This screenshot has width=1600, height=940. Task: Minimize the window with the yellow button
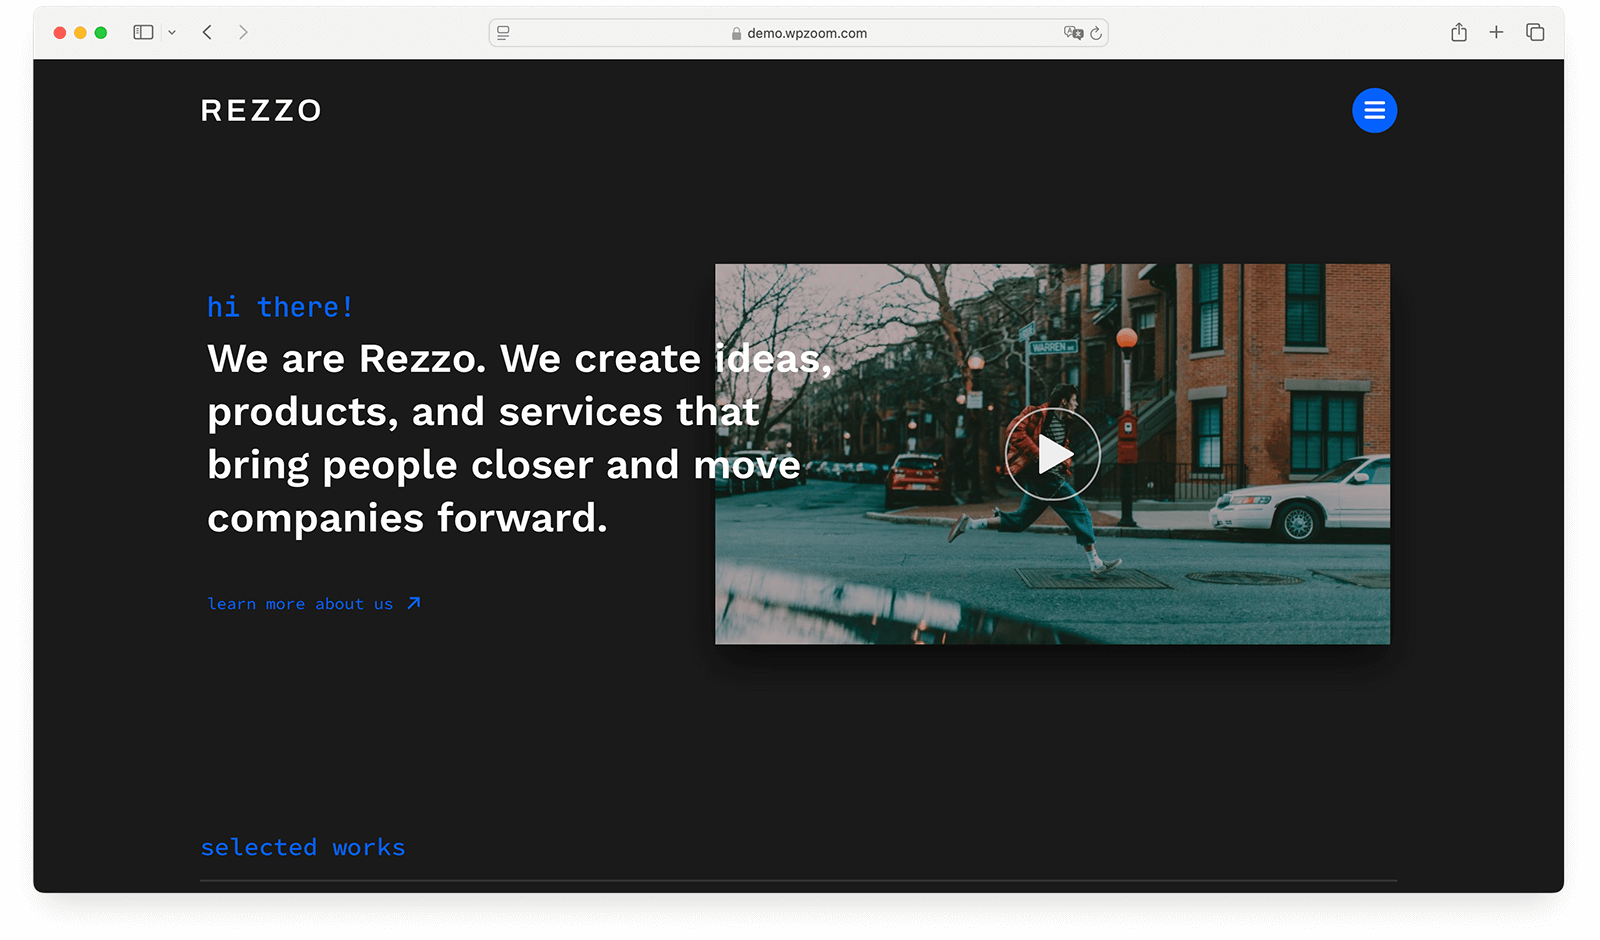point(80,32)
